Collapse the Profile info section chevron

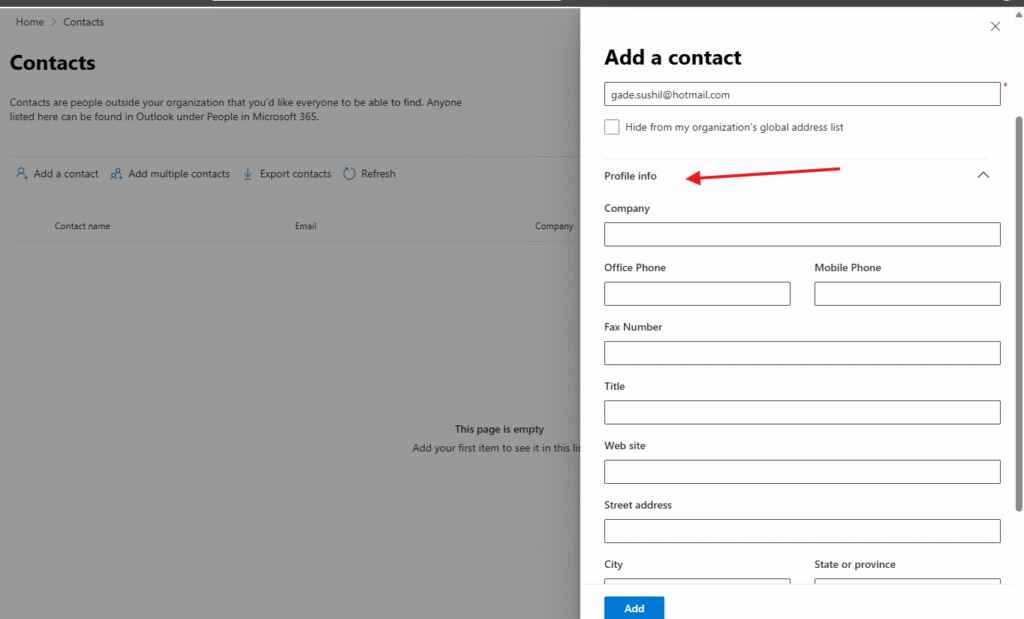pyautogui.click(x=983, y=175)
